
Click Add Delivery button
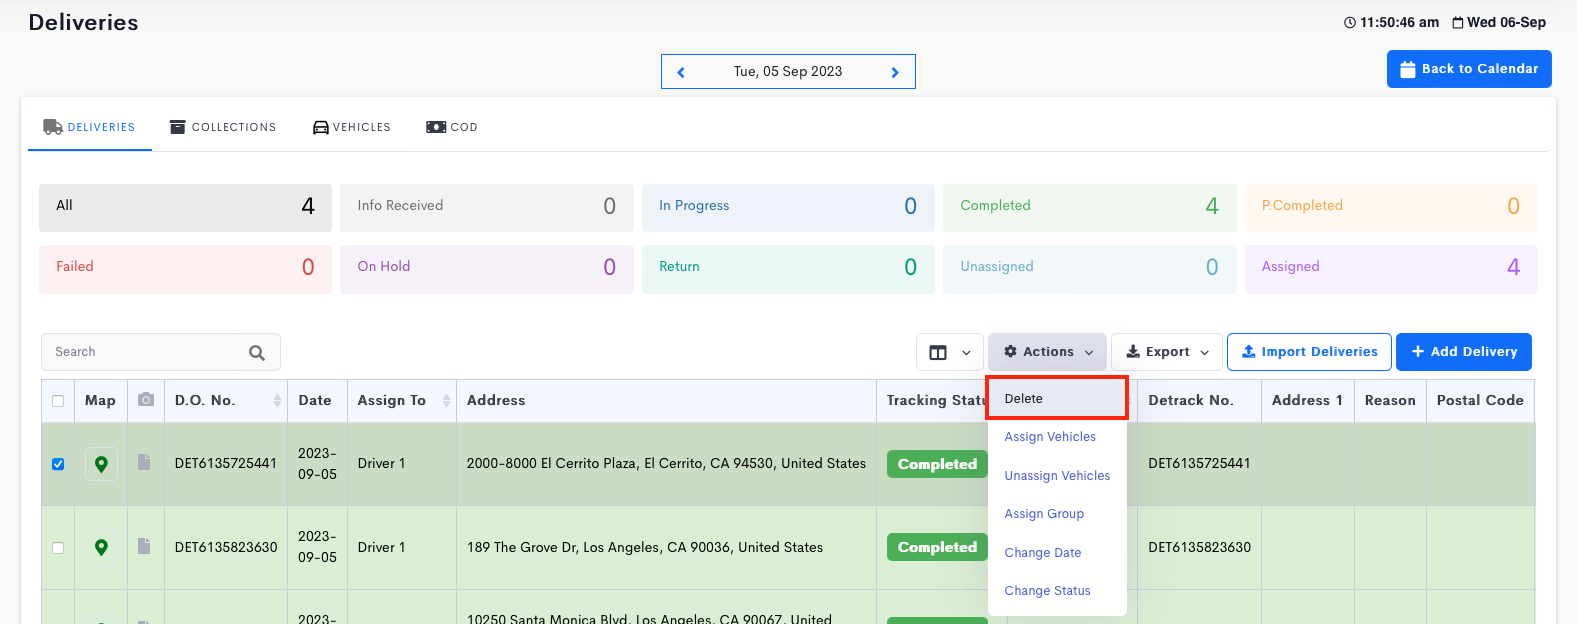[x=1464, y=352]
